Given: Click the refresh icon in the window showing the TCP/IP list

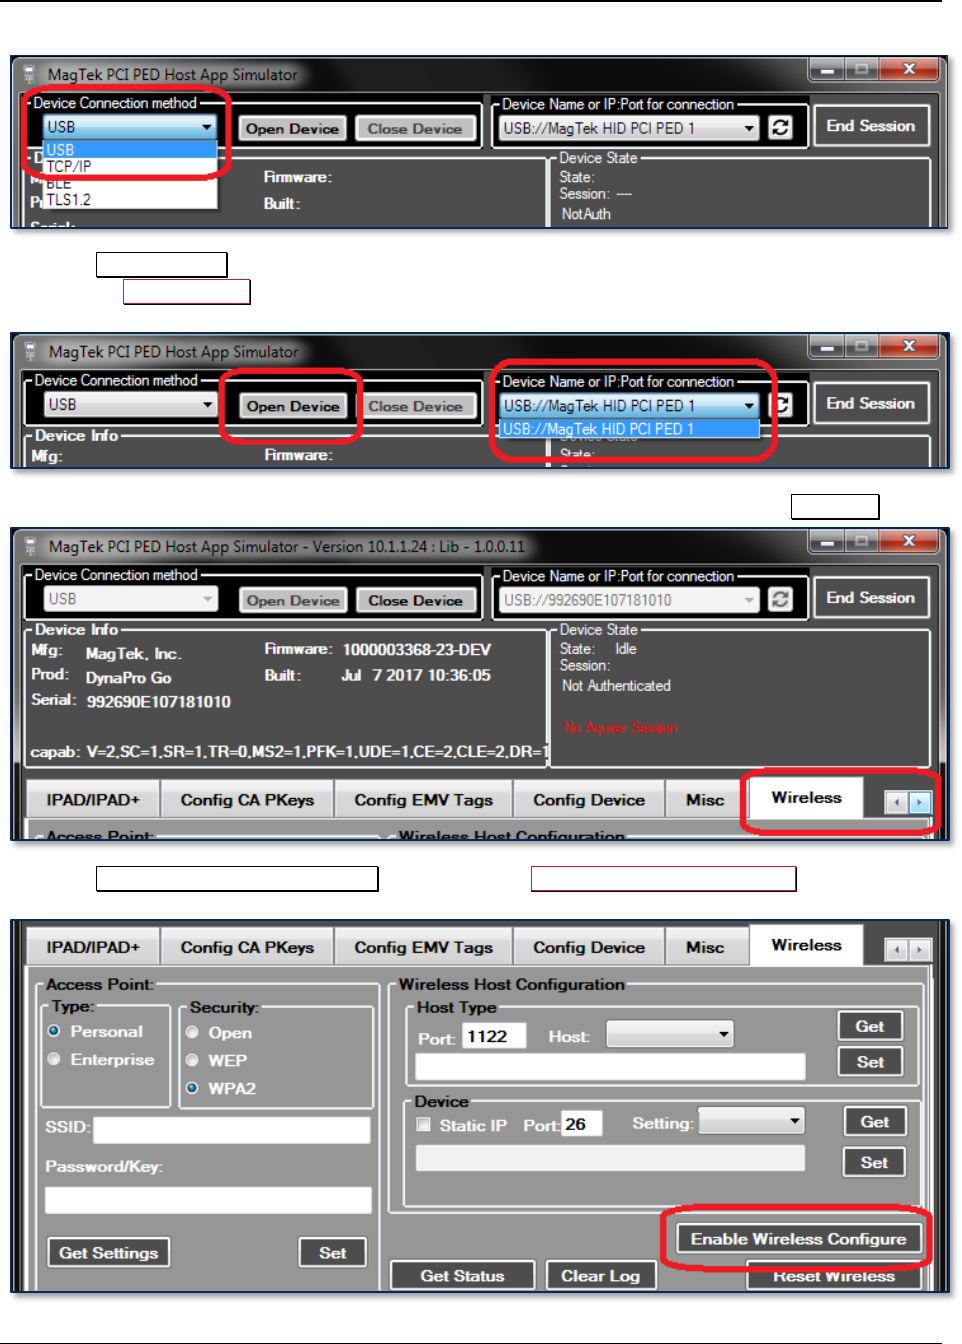Looking at the screenshot, I should [x=780, y=127].
